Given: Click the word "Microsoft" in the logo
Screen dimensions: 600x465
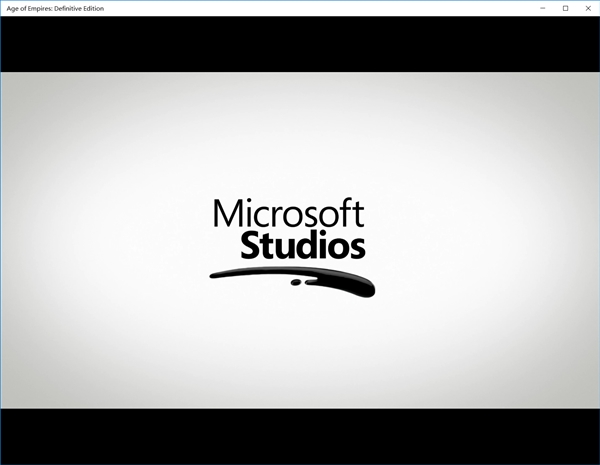Looking at the screenshot, I should (288, 214).
